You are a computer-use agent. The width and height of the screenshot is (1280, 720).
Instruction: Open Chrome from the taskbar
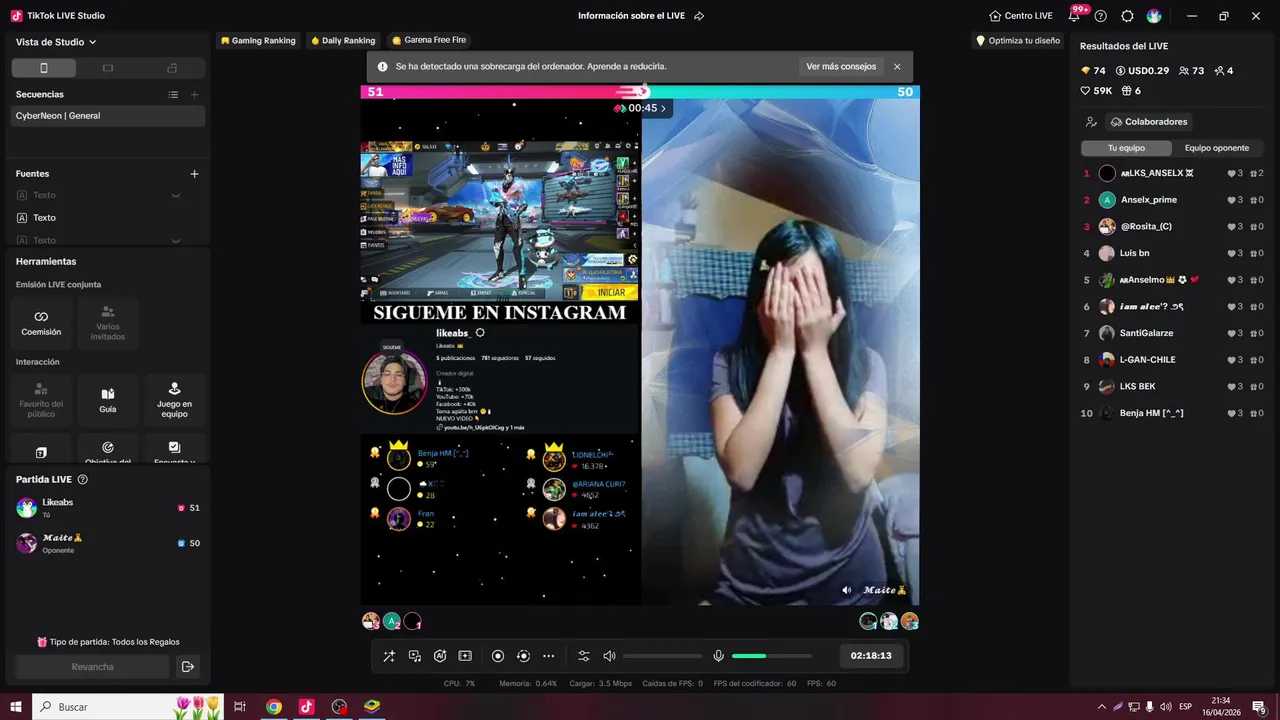tap(274, 707)
